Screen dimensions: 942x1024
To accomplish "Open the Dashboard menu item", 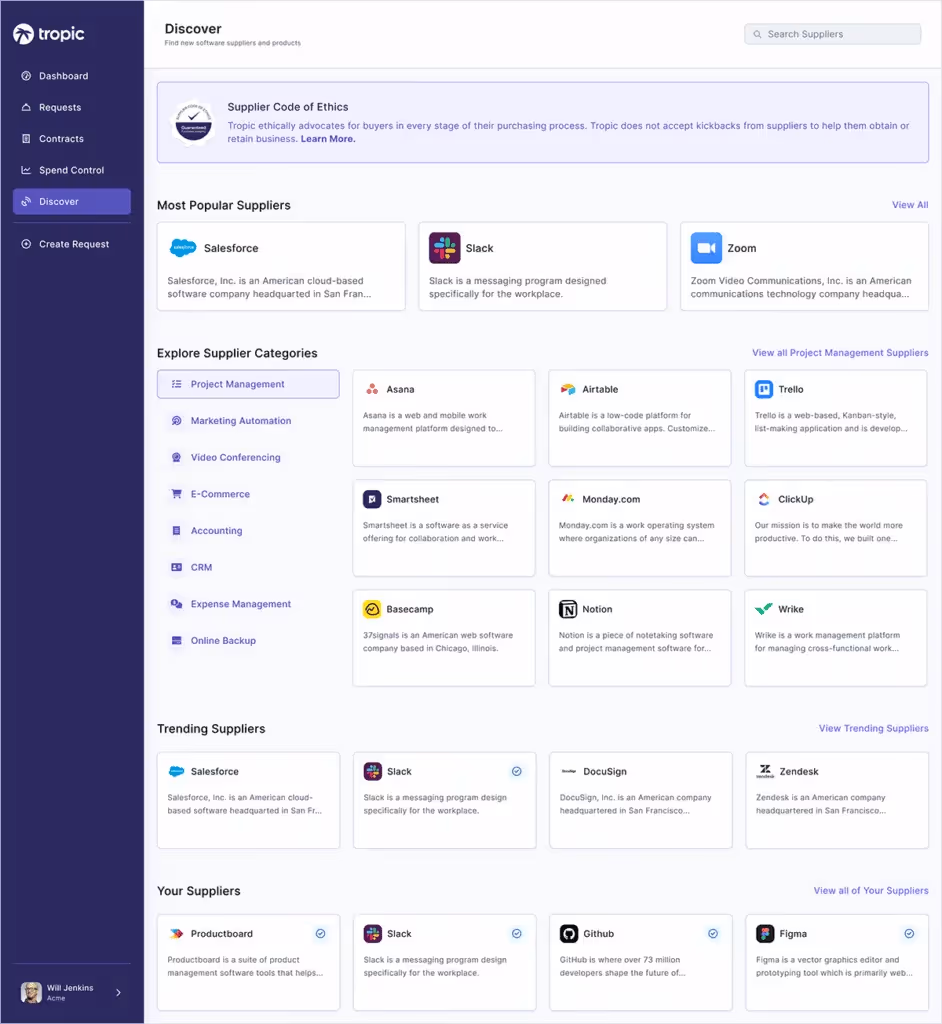I will click(72, 76).
